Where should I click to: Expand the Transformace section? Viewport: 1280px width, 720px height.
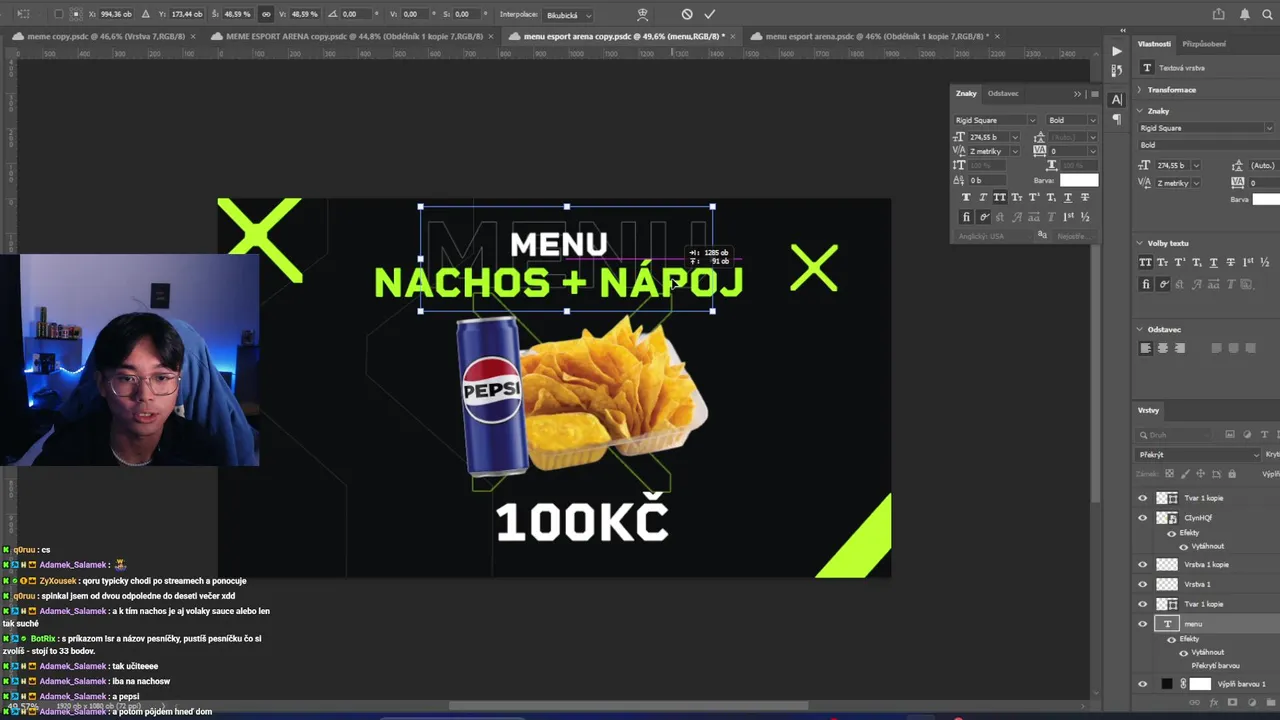click(x=1140, y=90)
